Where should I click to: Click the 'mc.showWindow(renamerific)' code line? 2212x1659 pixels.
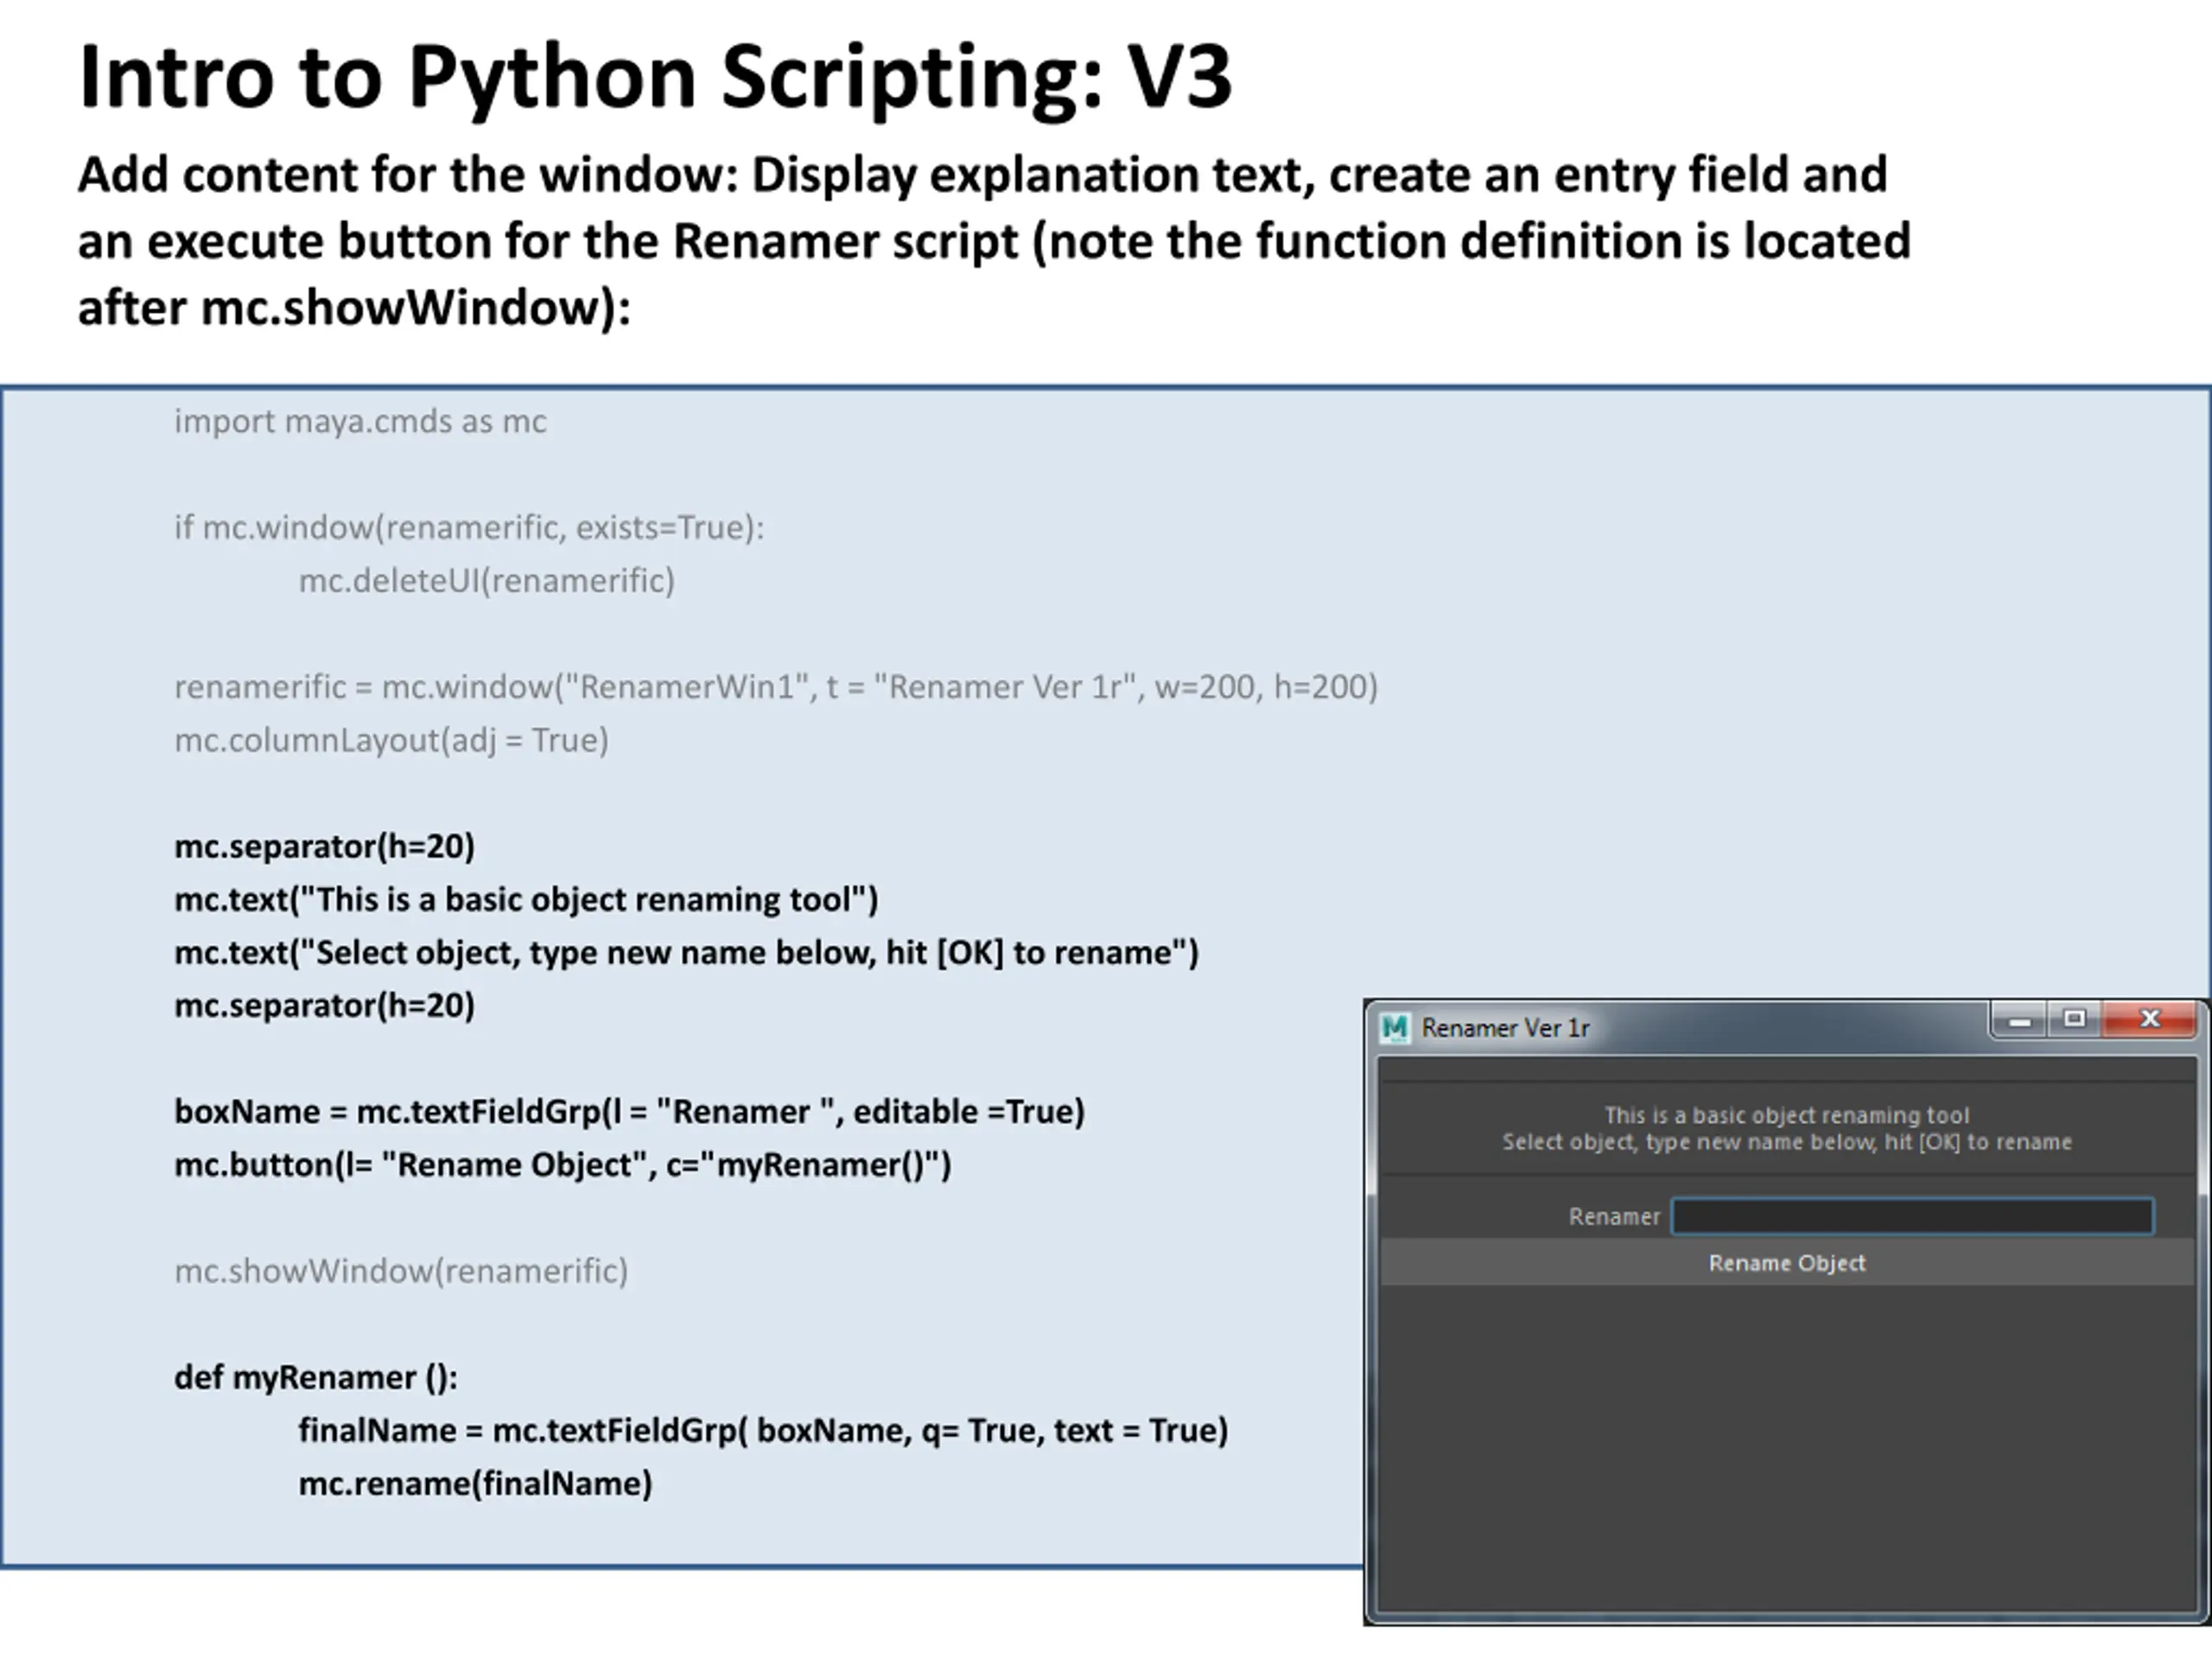(401, 1270)
